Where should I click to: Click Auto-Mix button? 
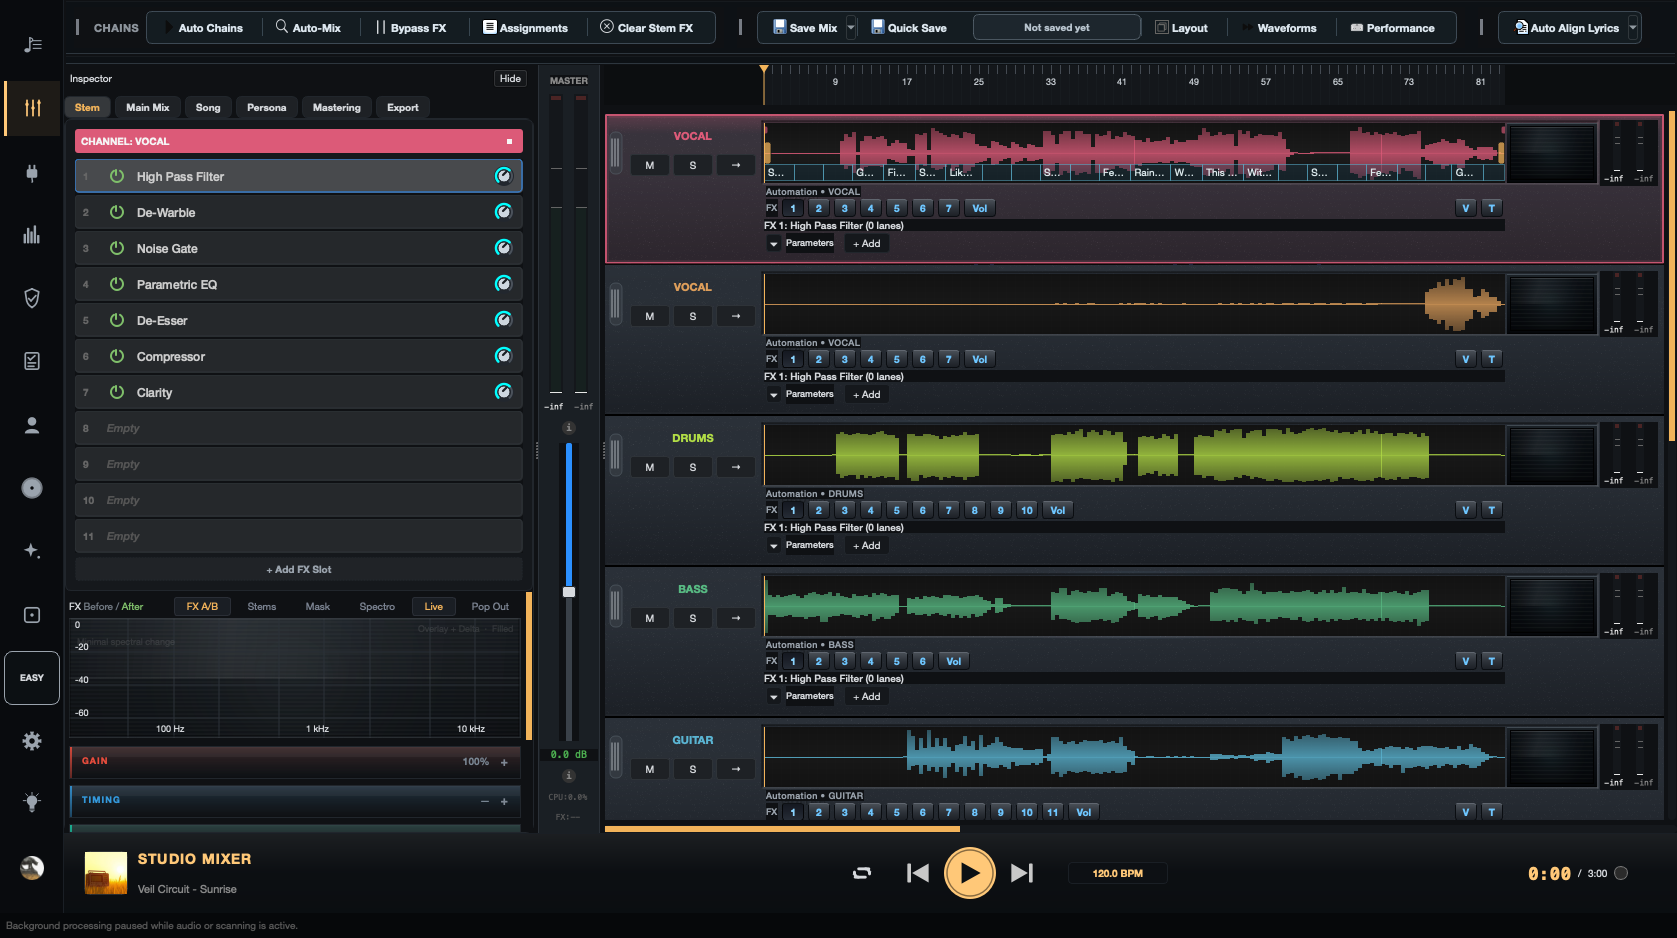[x=309, y=28]
